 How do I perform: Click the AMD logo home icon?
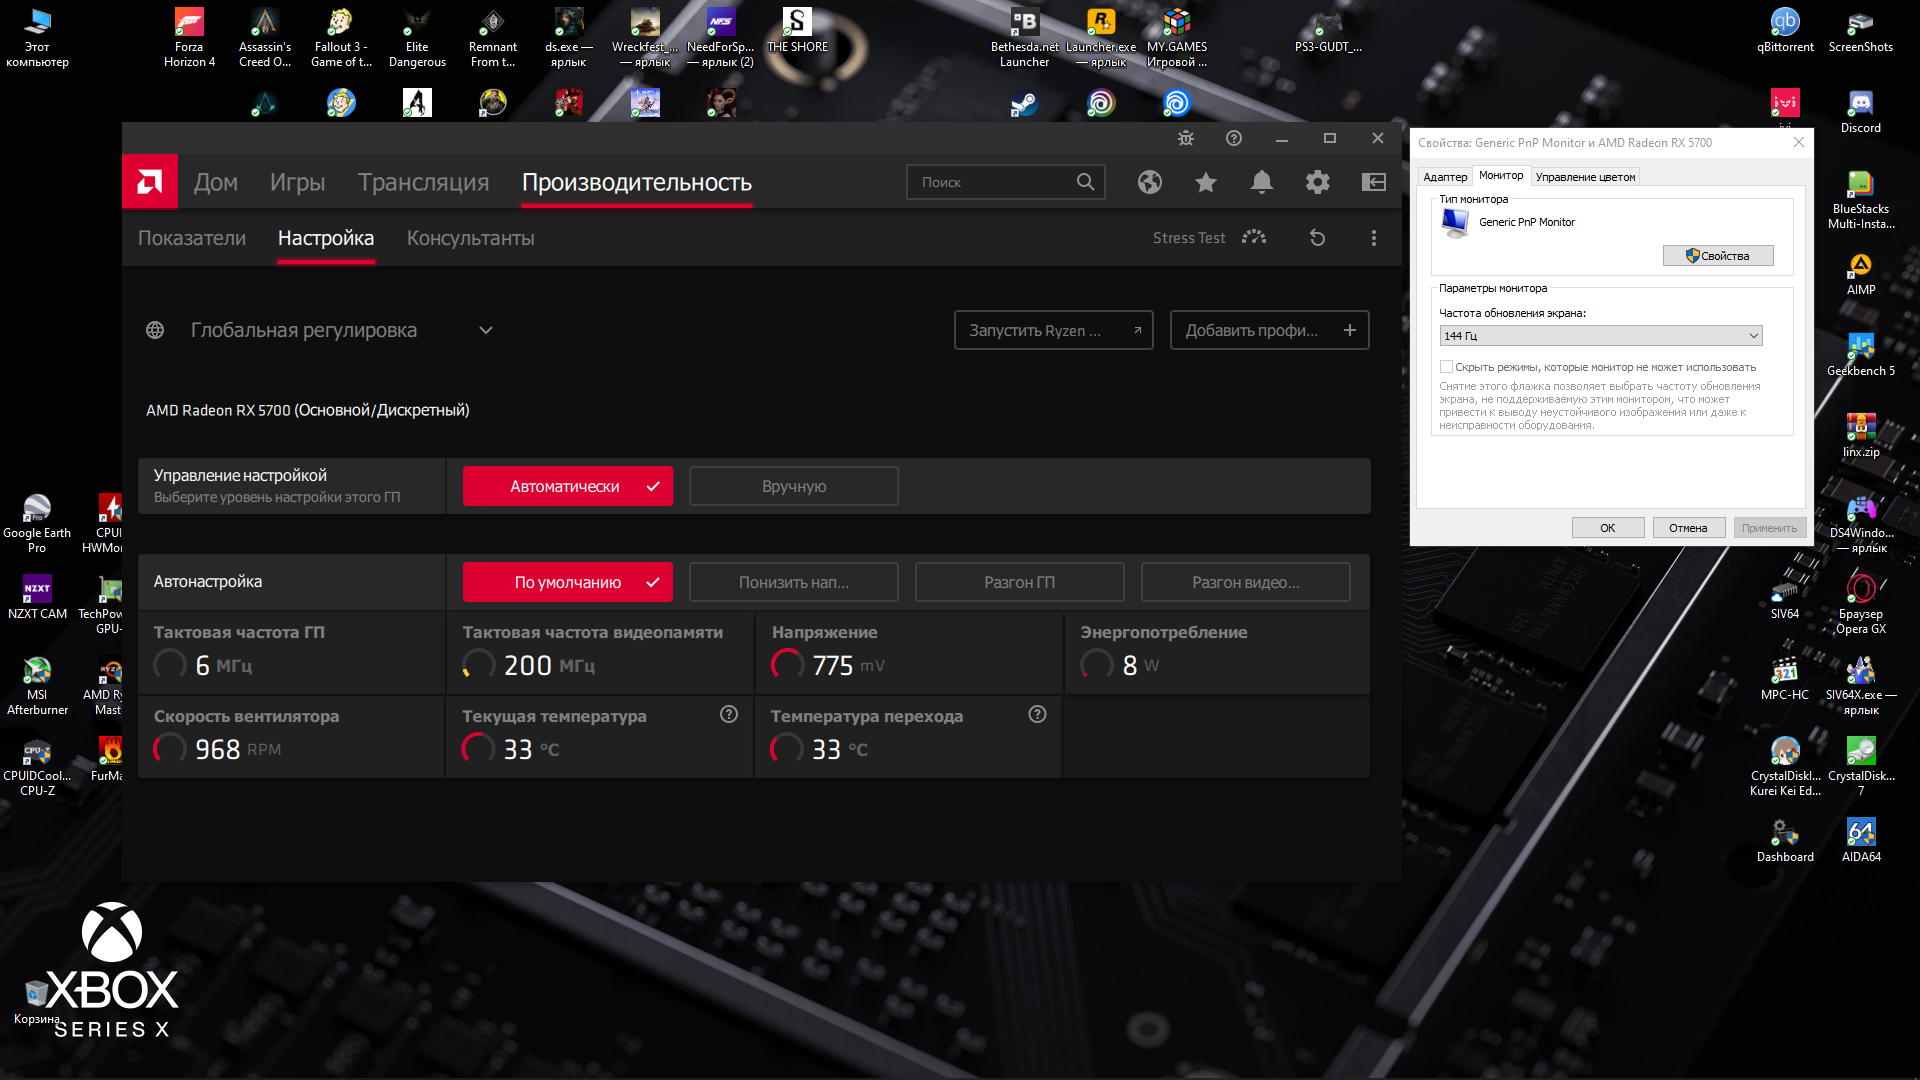click(x=150, y=181)
